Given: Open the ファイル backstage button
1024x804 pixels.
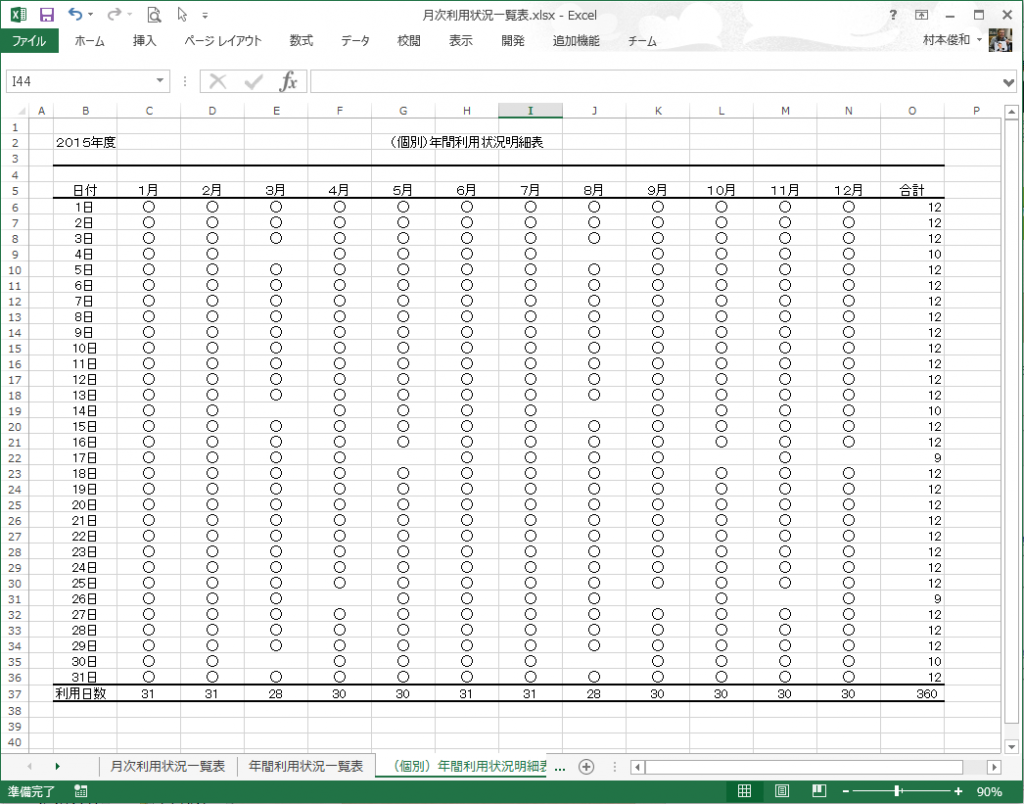Looking at the screenshot, I should tap(29, 41).
